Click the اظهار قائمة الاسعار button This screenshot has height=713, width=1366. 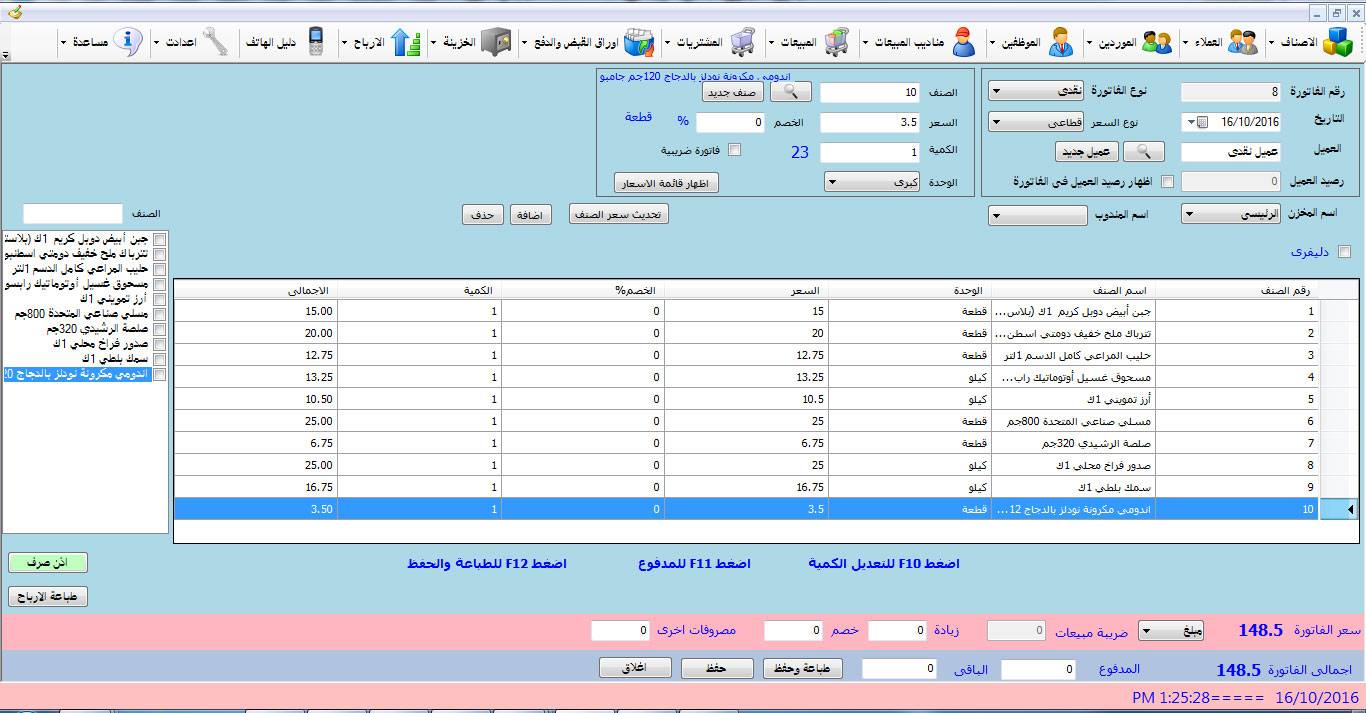tap(666, 183)
